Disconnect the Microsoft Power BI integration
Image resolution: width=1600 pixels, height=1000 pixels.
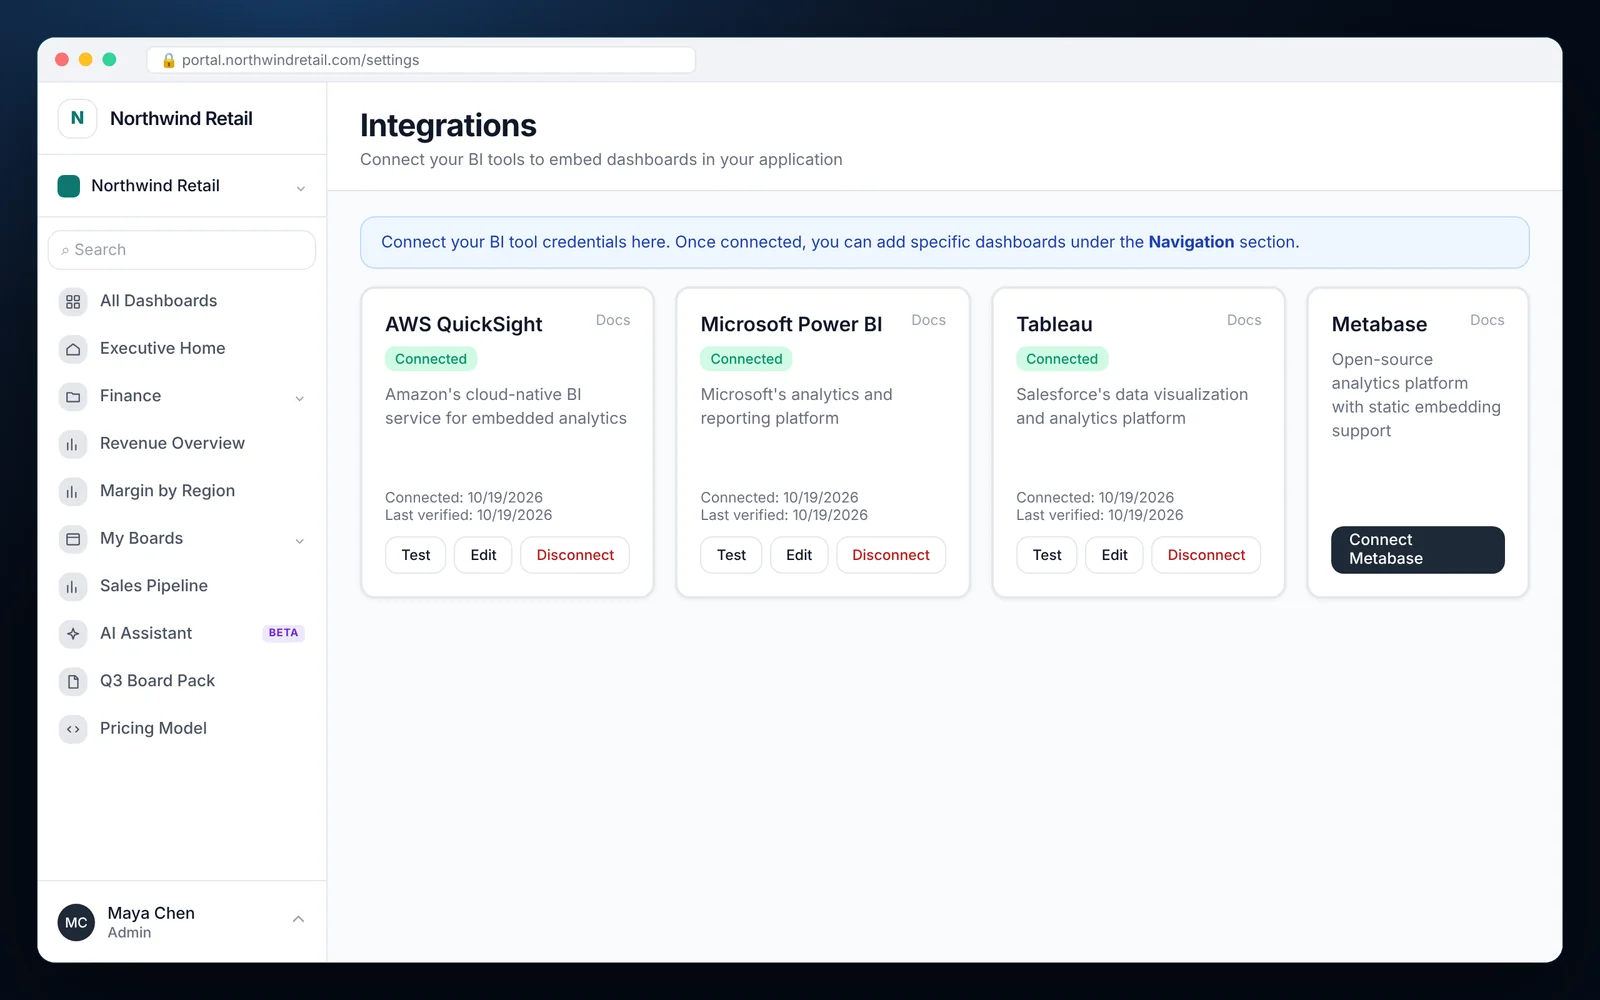(891, 555)
